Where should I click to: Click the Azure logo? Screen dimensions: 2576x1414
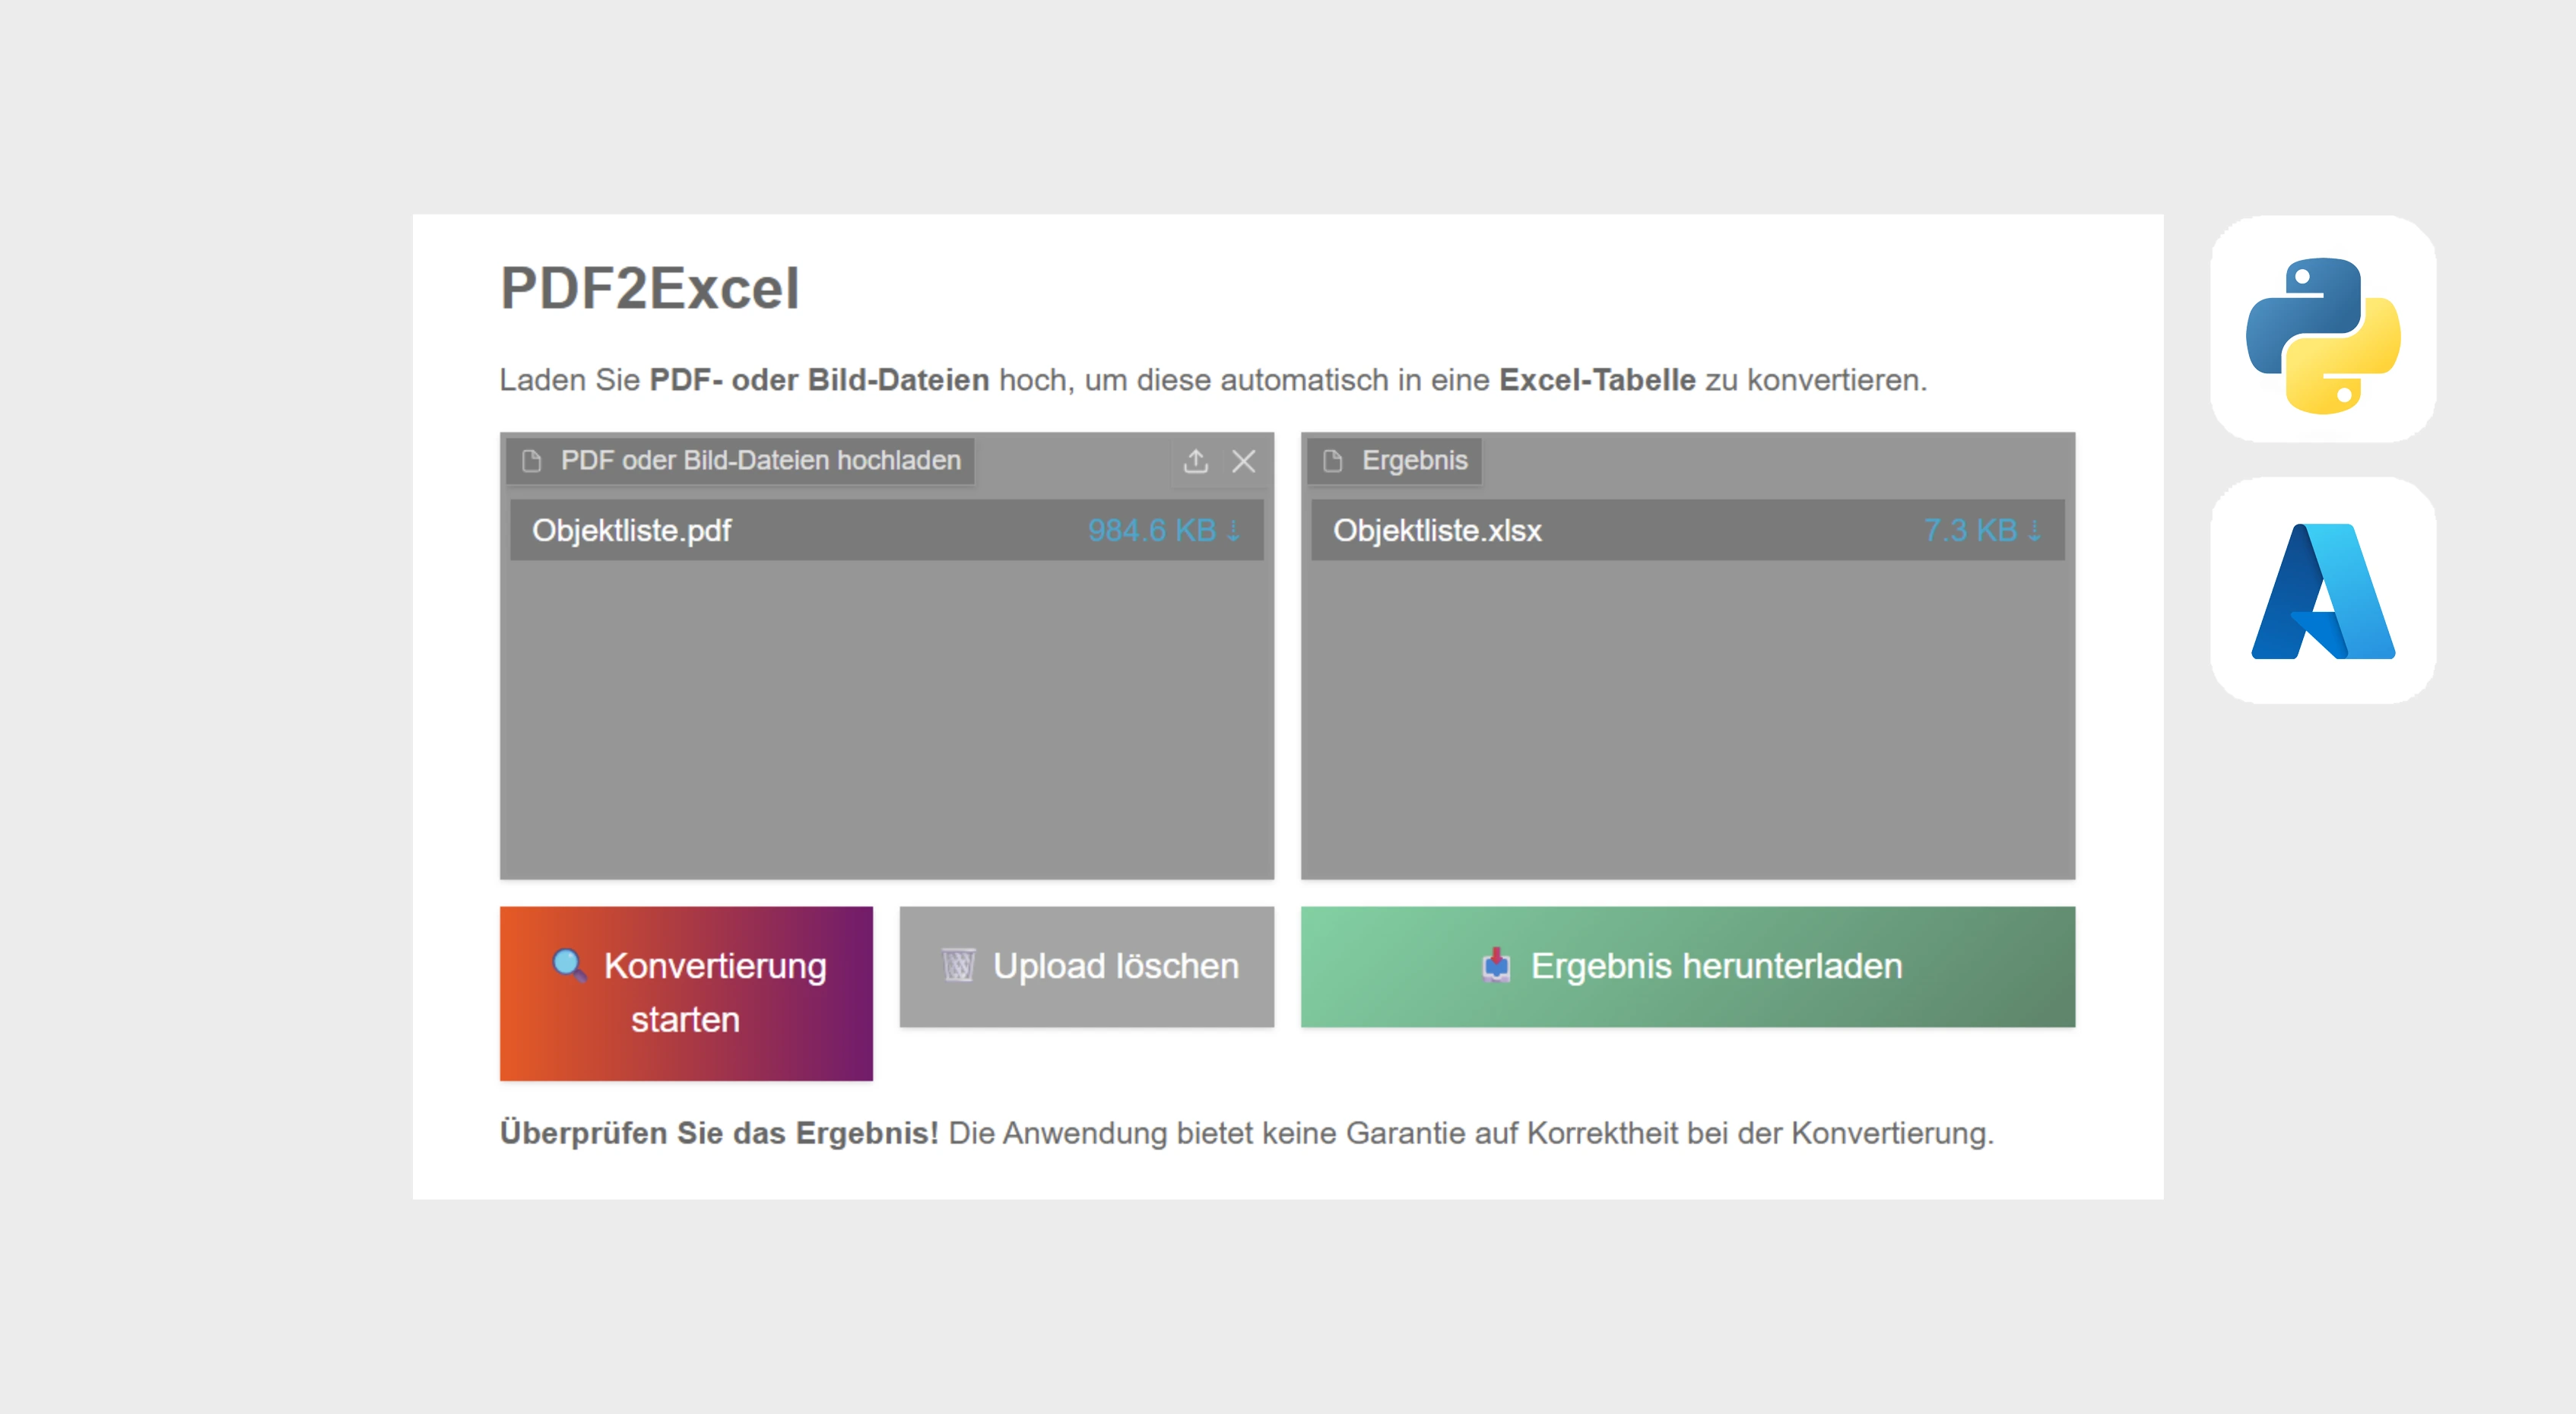(2322, 591)
